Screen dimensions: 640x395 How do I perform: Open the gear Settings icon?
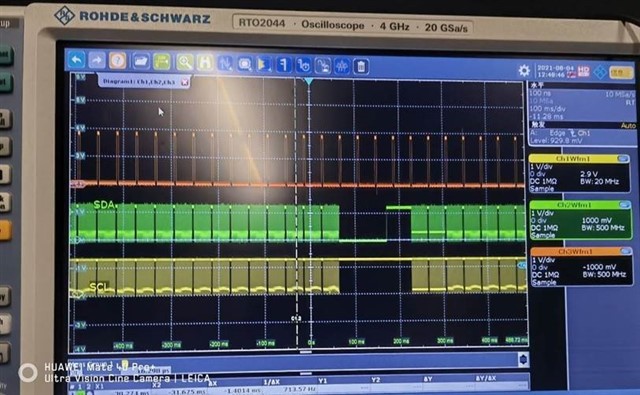(524, 71)
